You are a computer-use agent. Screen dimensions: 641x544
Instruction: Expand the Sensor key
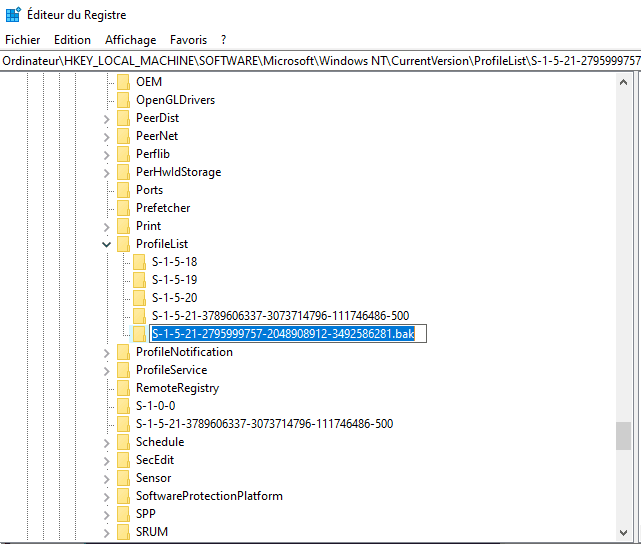pos(107,479)
